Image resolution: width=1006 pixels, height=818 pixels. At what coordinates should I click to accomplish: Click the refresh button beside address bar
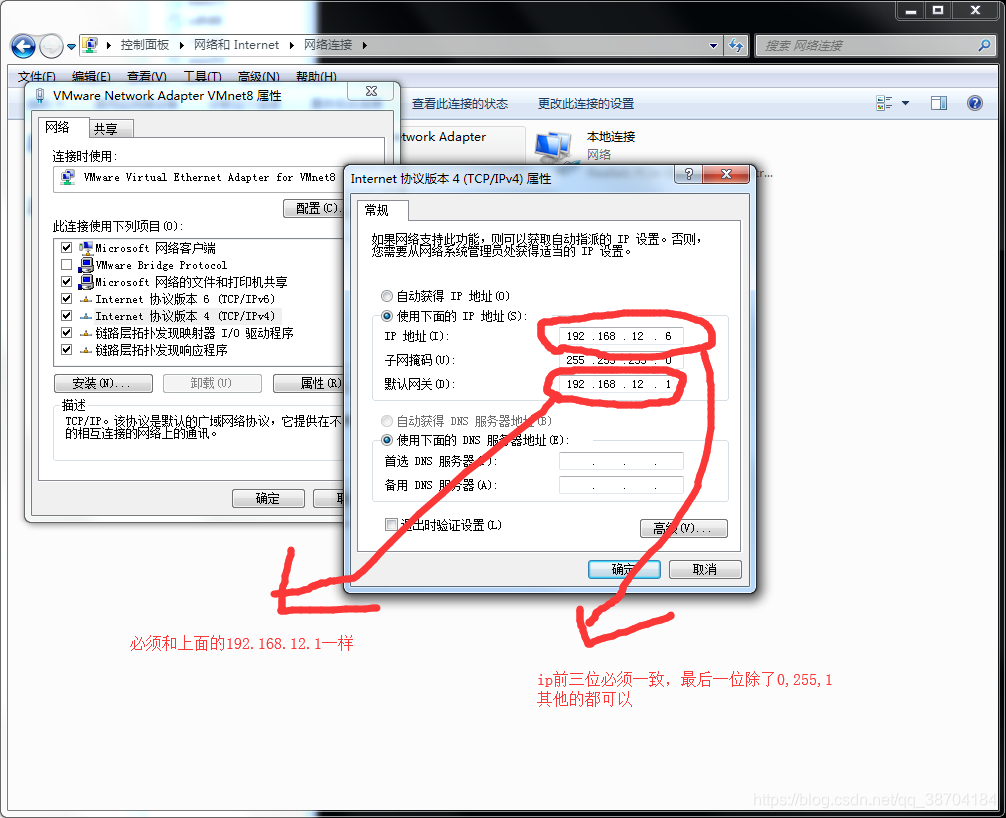(x=736, y=46)
